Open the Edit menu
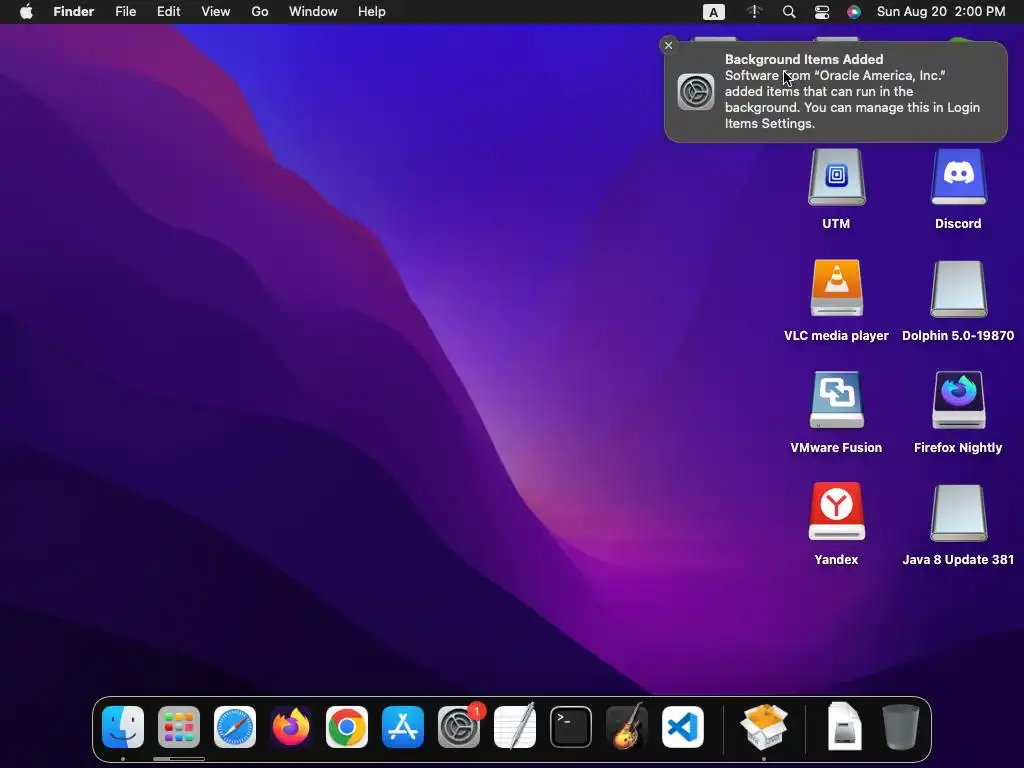 click(x=168, y=12)
